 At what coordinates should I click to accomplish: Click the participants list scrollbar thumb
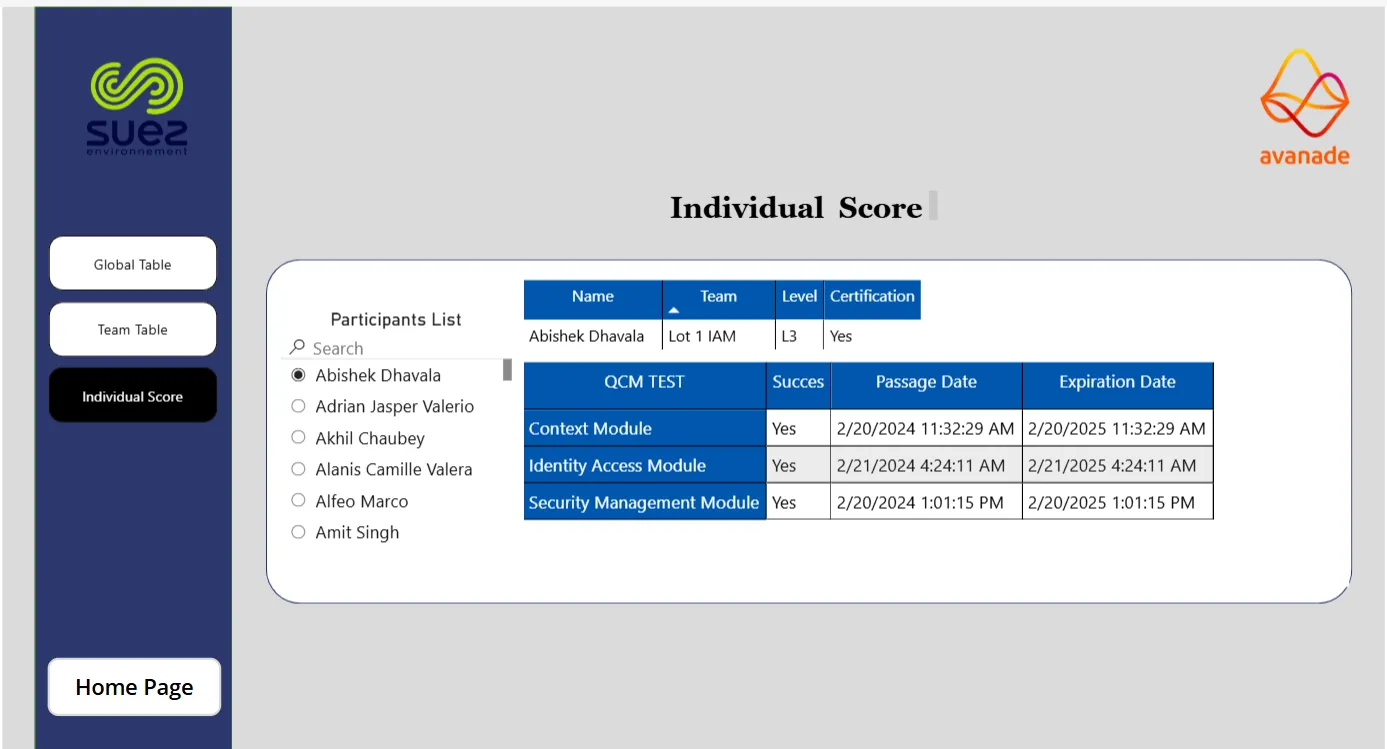pos(507,370)
